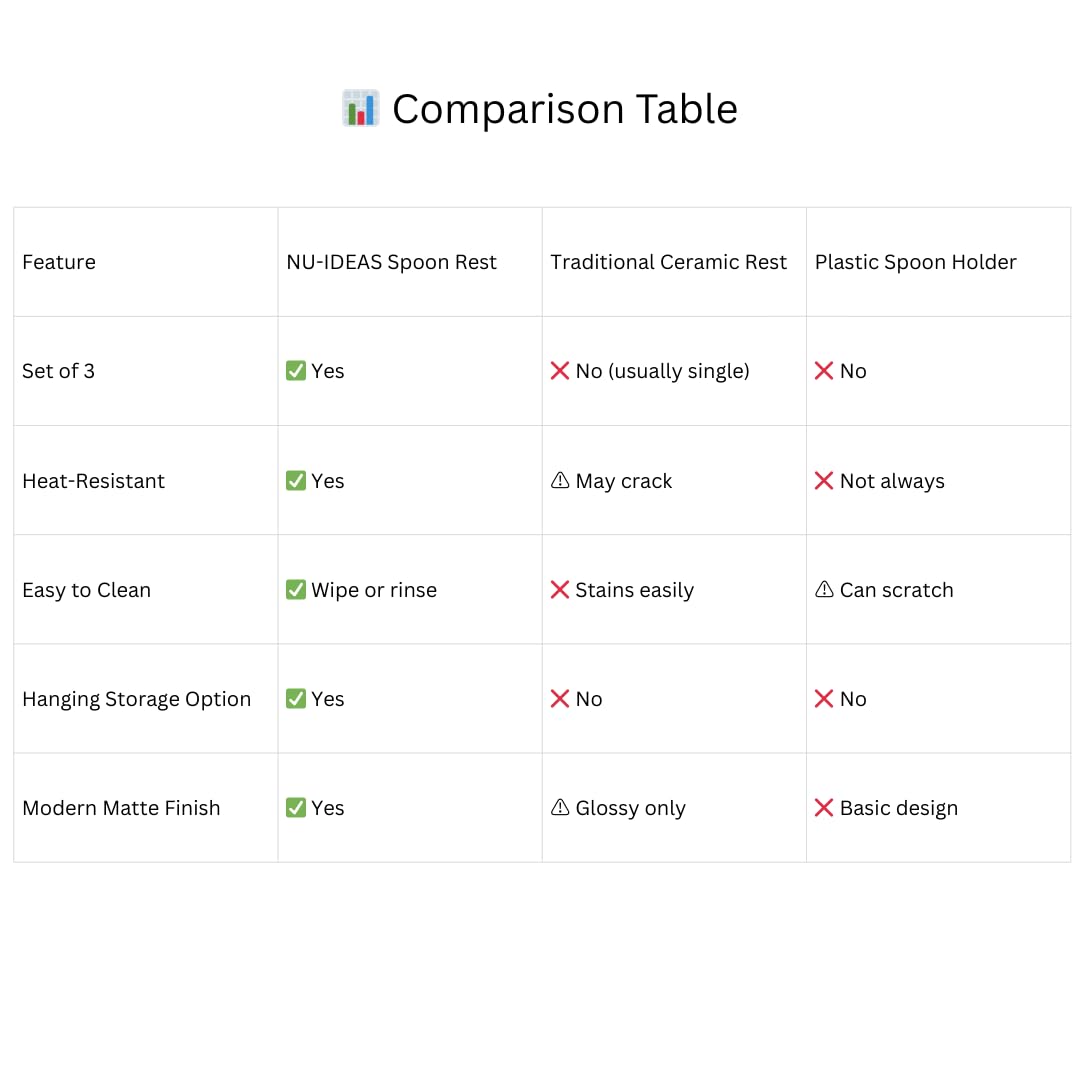This screenshot has height=1080, width=1080.
Task: Click the green checkmark in the Heat-Resistant row
Action: coord(296,481)
